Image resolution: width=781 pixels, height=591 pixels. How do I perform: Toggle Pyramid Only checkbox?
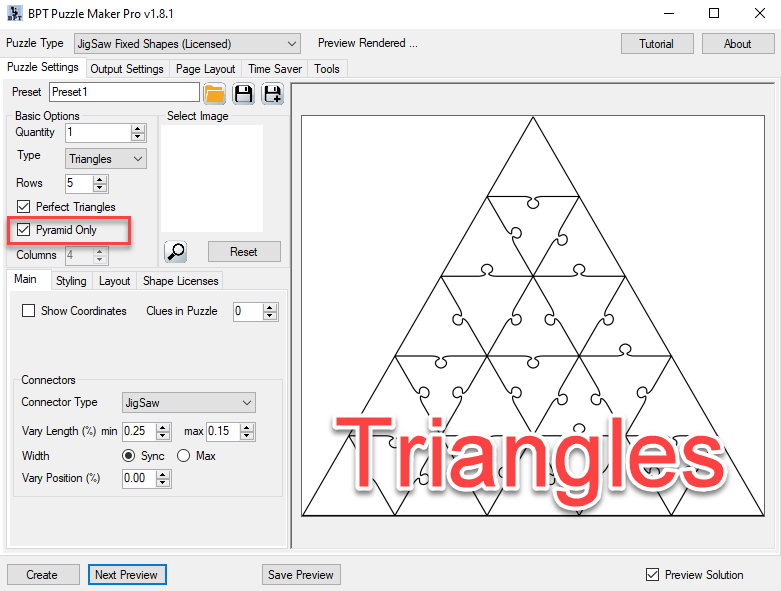pos(24,230)
